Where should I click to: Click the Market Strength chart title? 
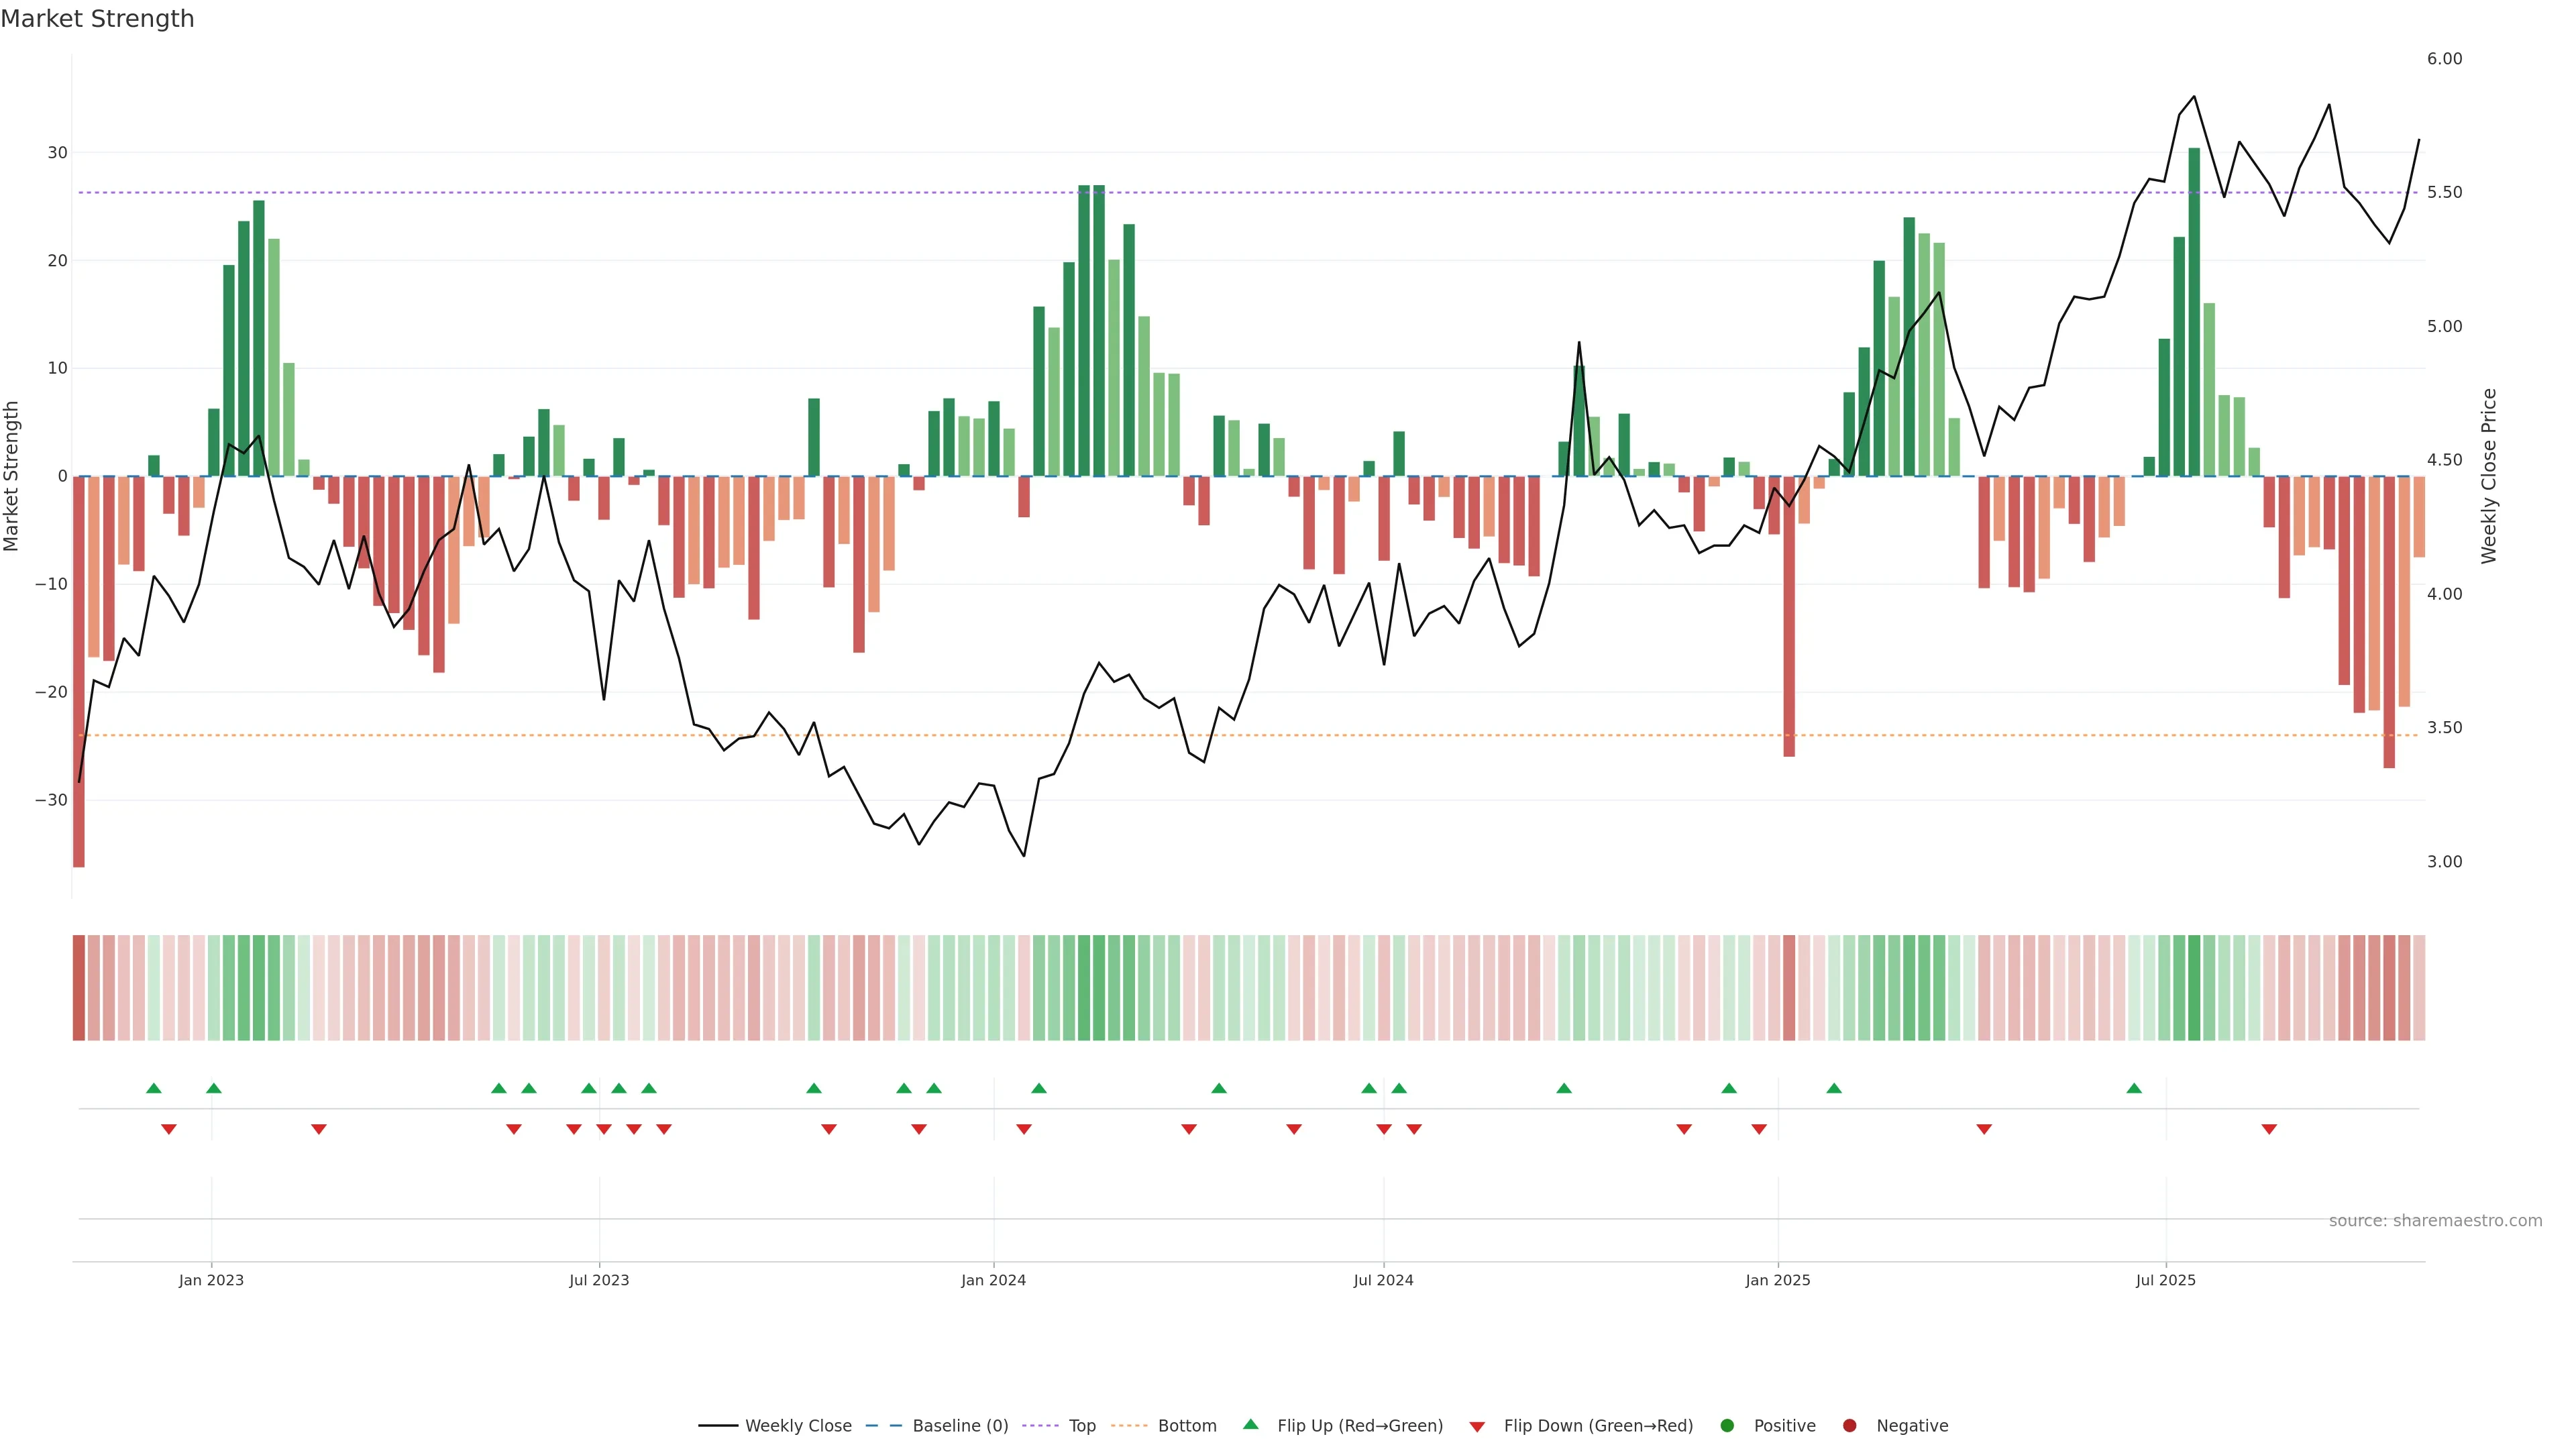tap(97, 19)
